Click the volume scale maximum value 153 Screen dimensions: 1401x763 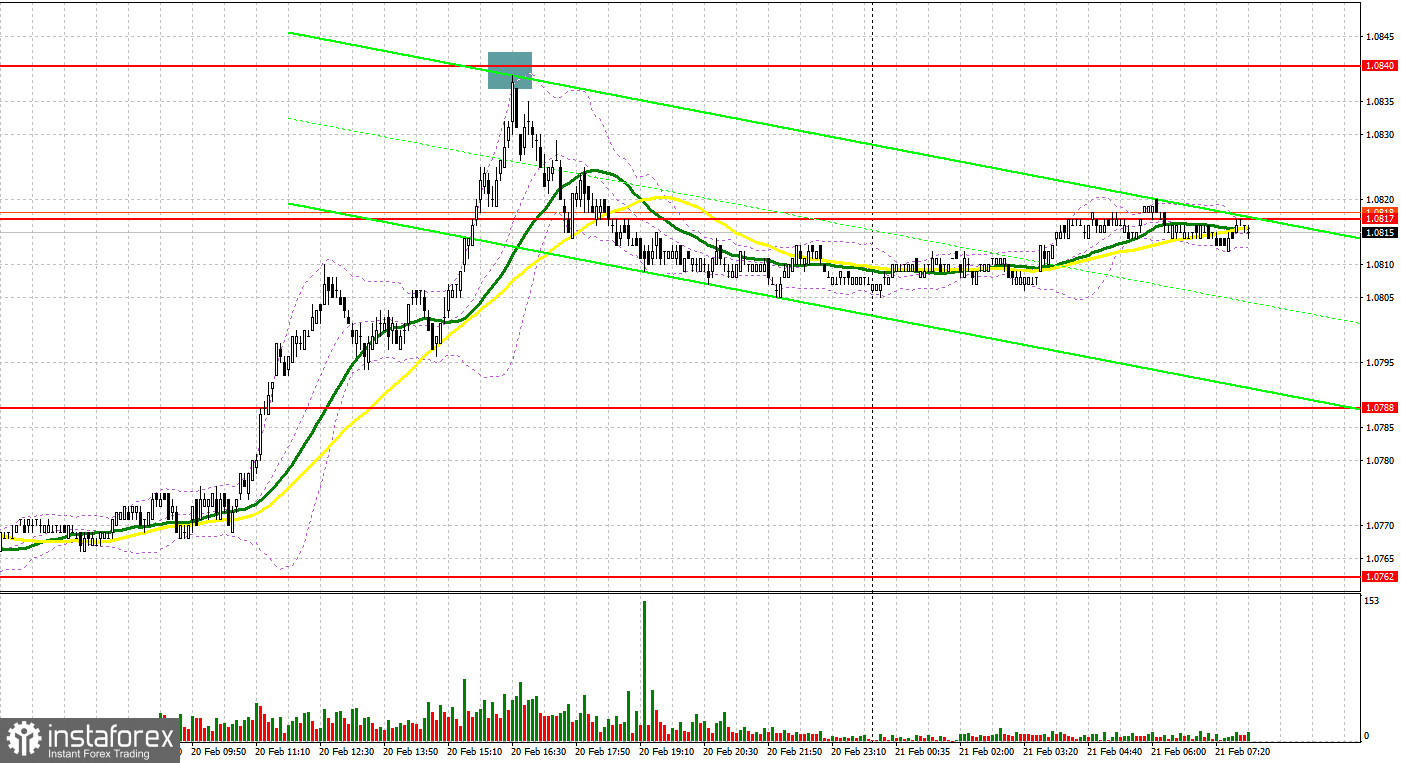[x=1372, y=601]
